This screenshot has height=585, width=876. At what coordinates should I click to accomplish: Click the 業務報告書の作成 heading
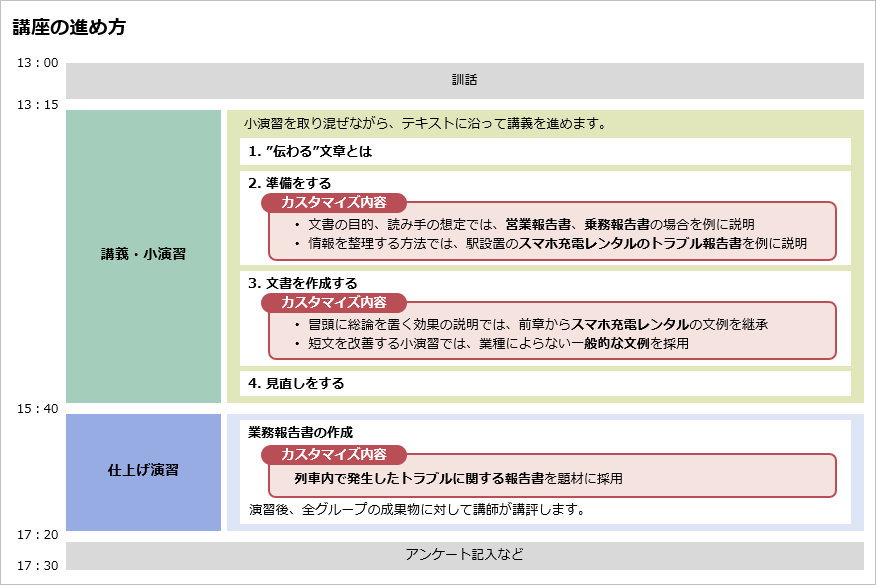[x=300, y=432]
